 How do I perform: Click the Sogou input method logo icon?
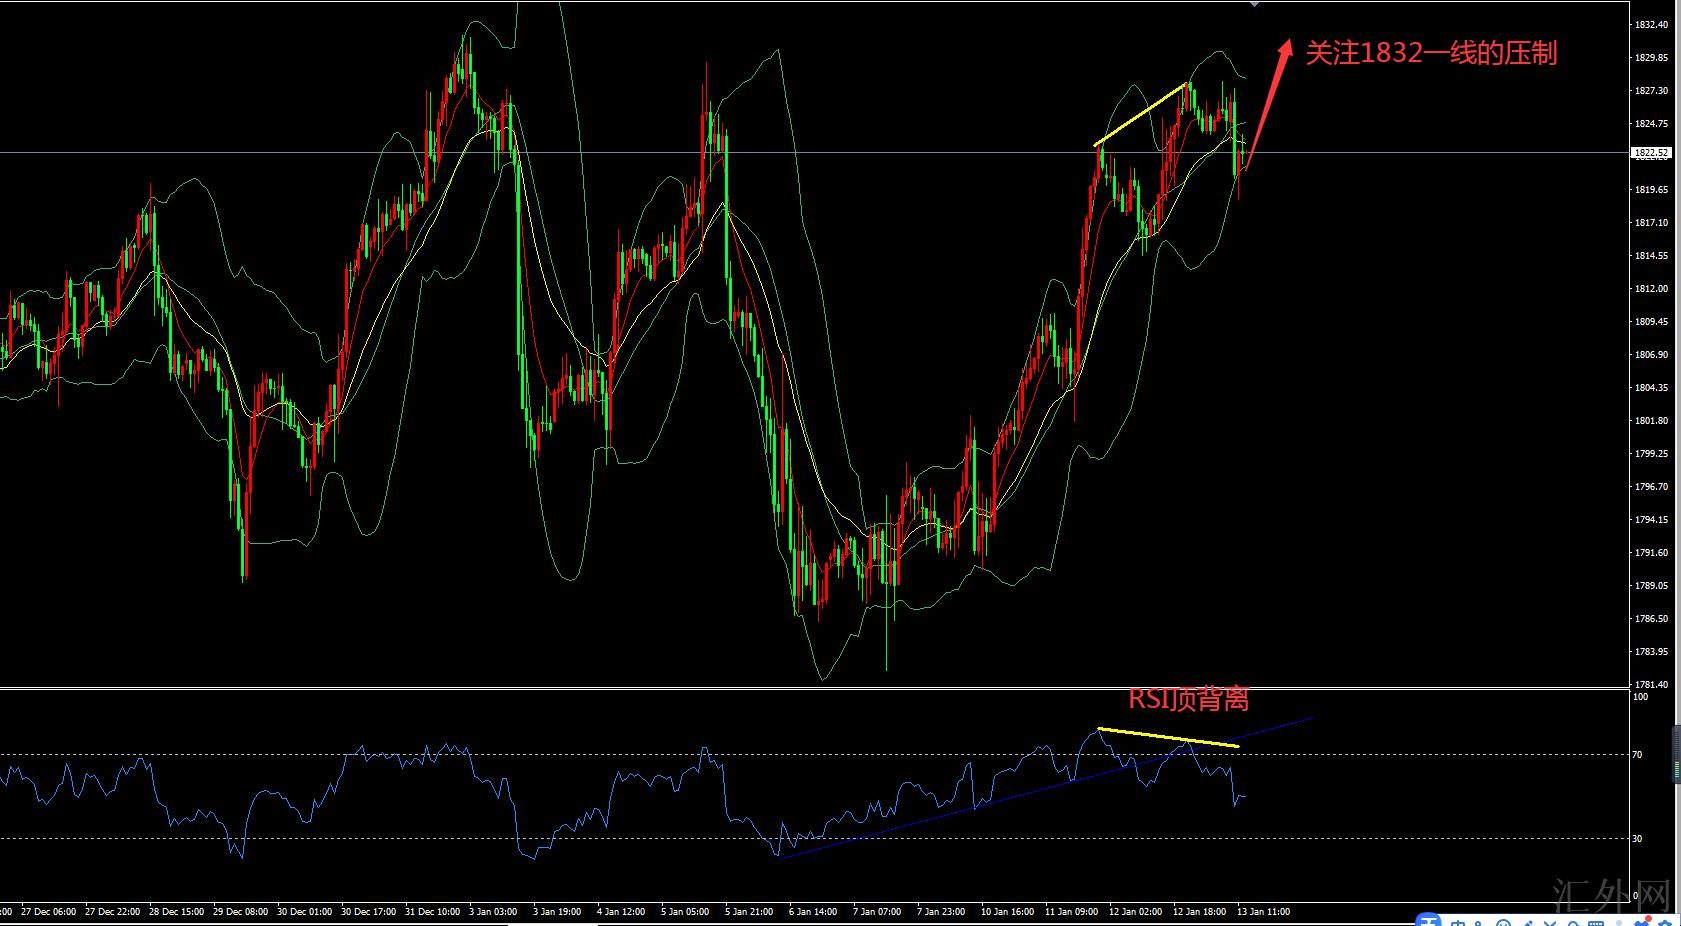pos(1430,920)
